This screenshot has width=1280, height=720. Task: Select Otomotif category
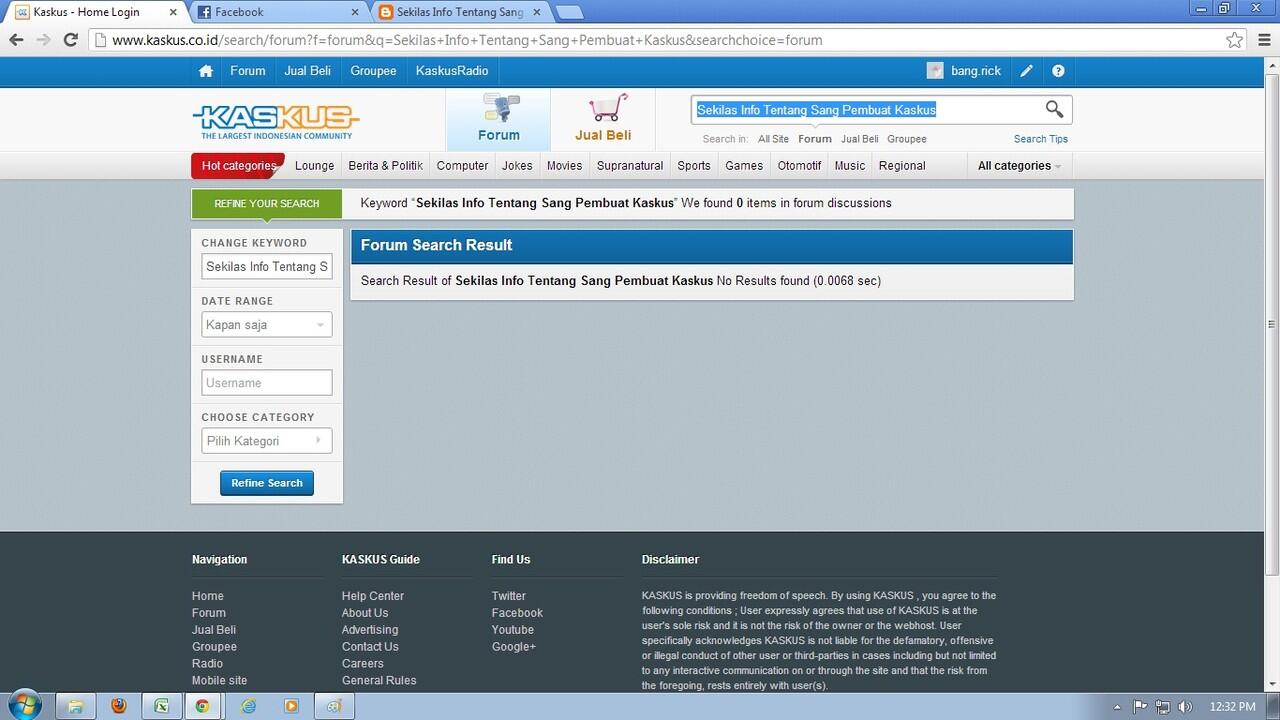(799, 166)
